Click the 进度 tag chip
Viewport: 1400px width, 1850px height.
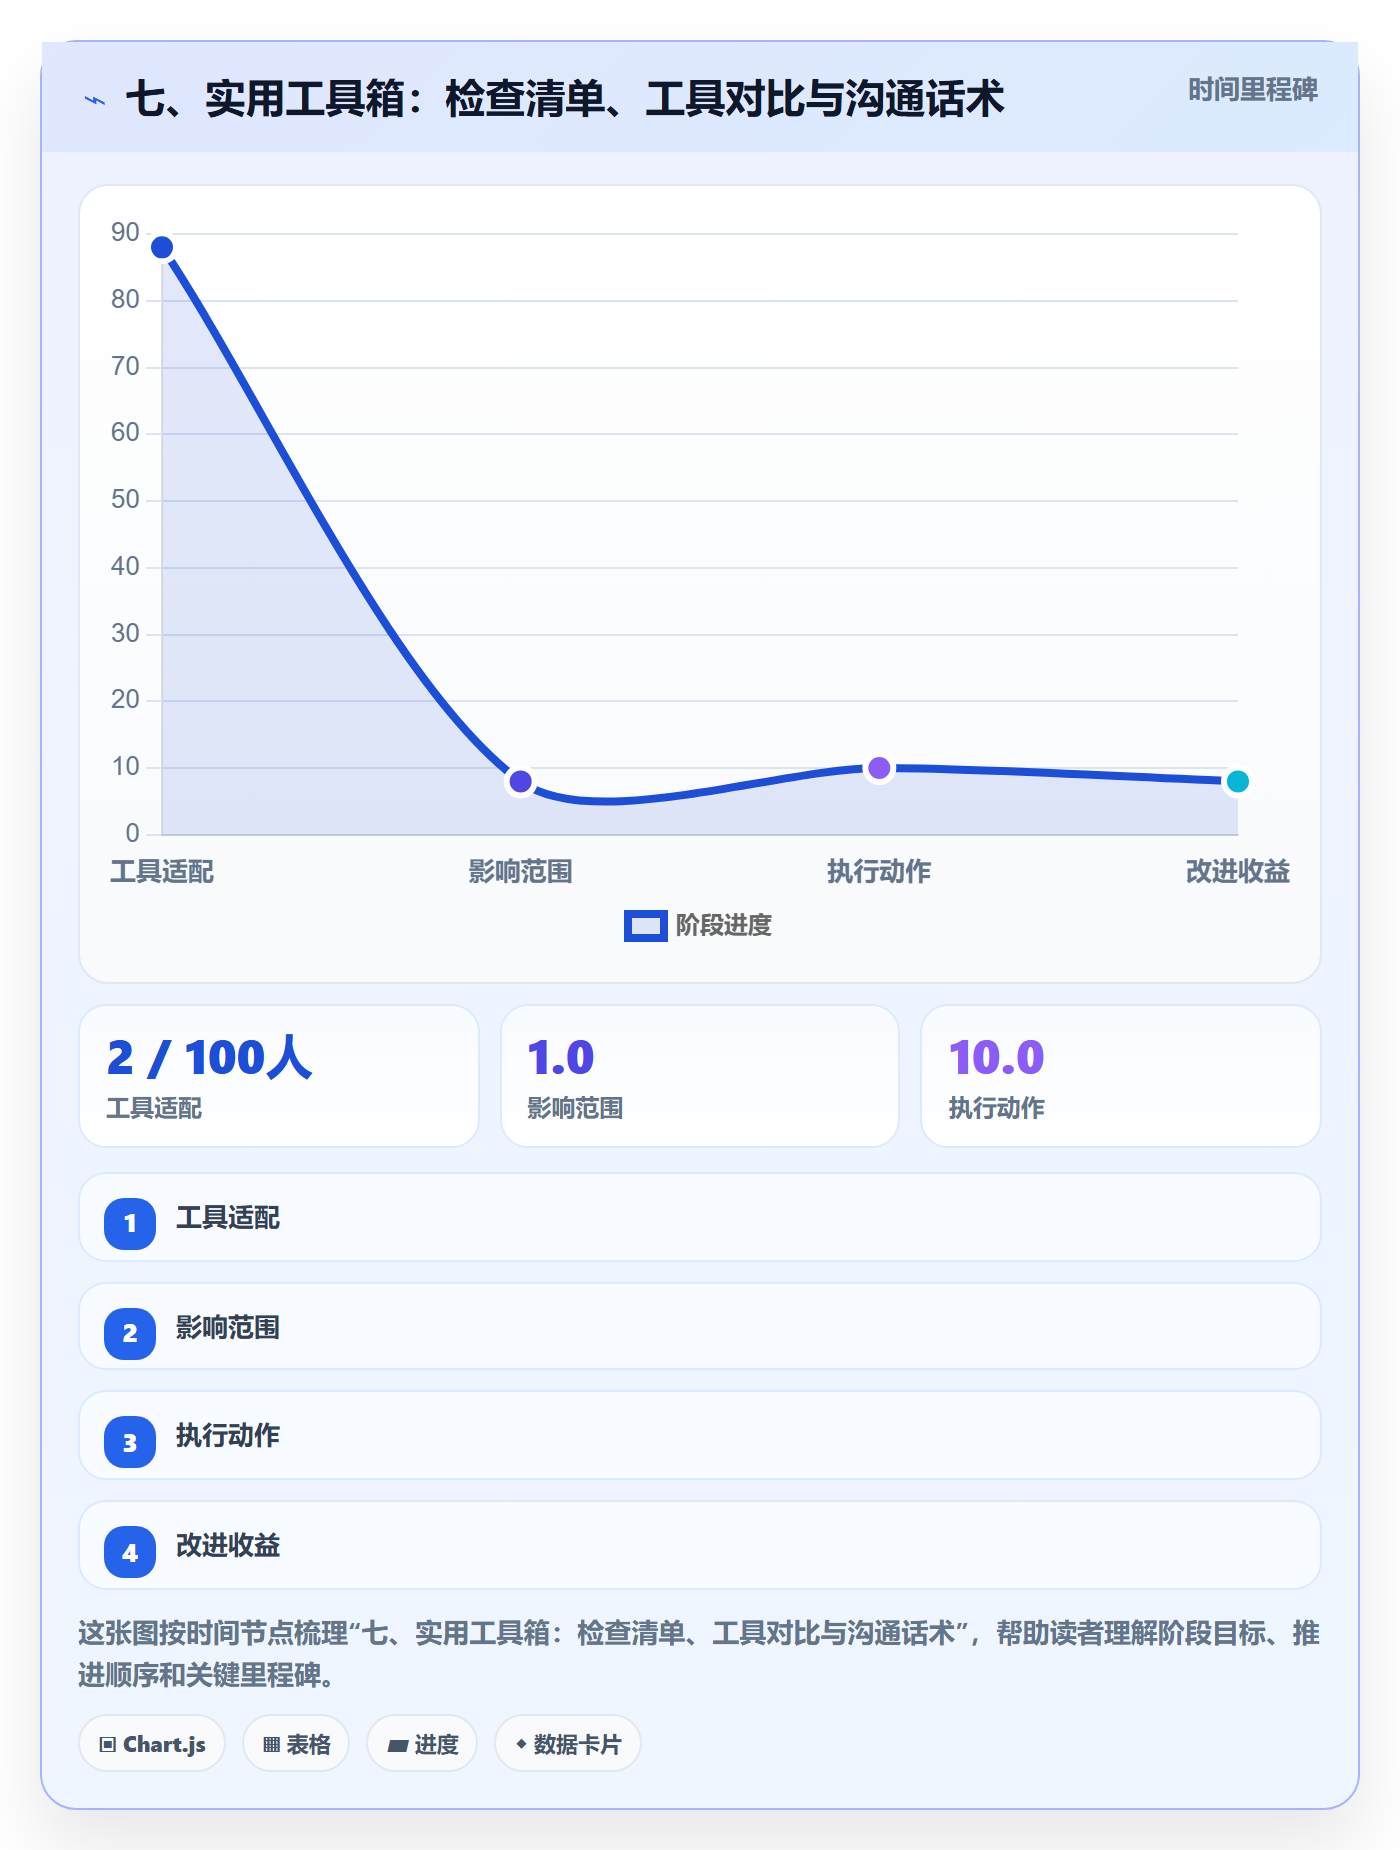coord(422,1744)
